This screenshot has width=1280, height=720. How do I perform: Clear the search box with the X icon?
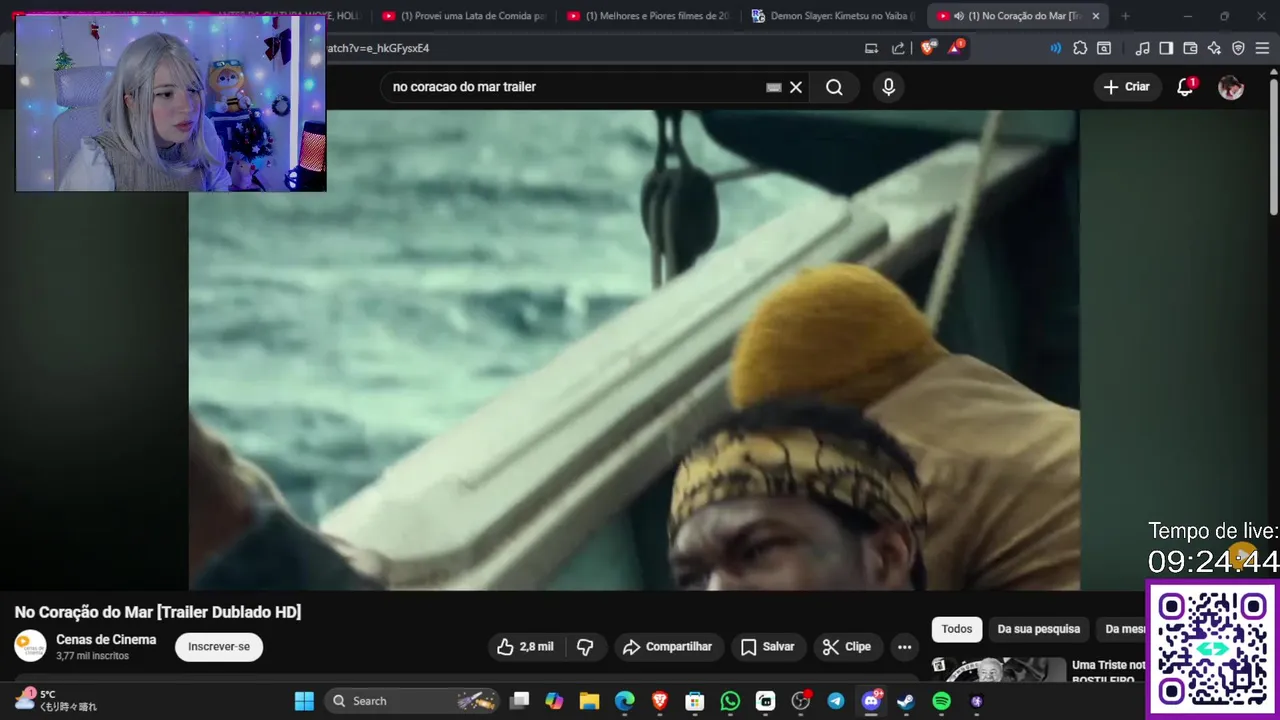796,87
